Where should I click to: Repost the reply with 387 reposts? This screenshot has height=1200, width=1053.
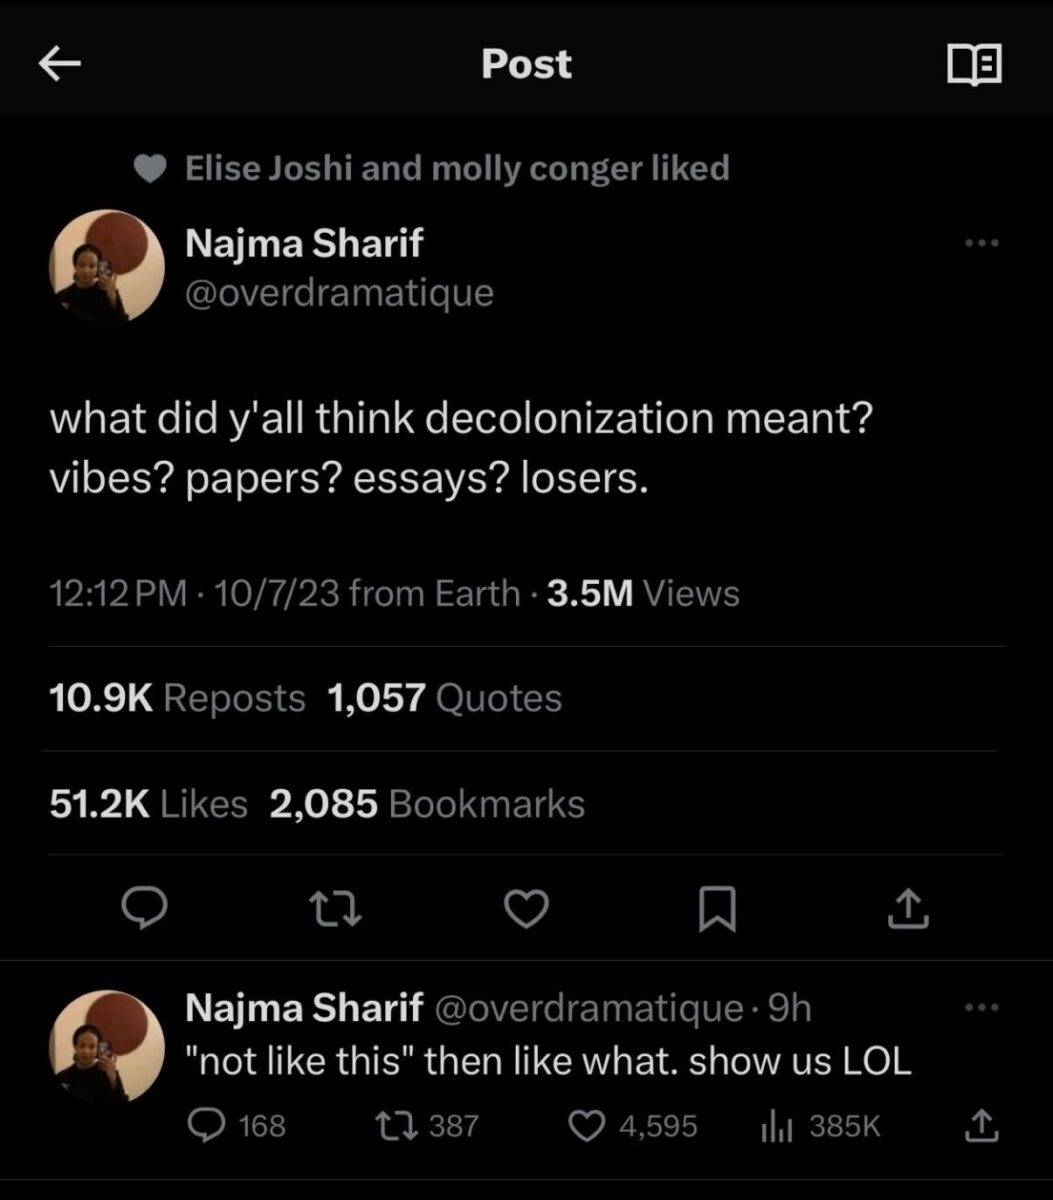pyautogui.click(x=389, y=1126)
